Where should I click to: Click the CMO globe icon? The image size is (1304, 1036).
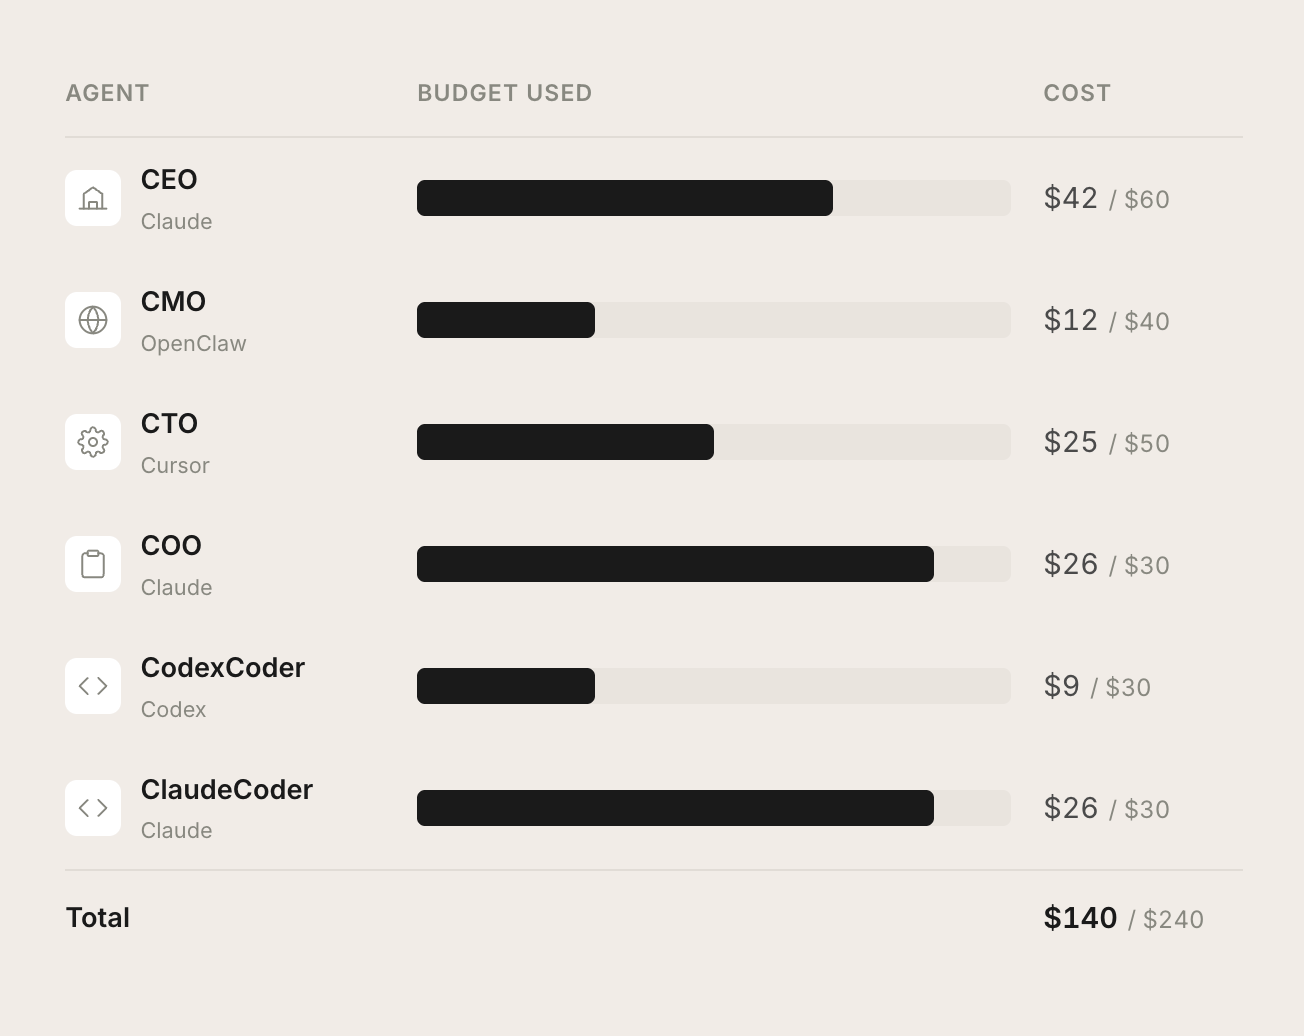coord(93,320)
